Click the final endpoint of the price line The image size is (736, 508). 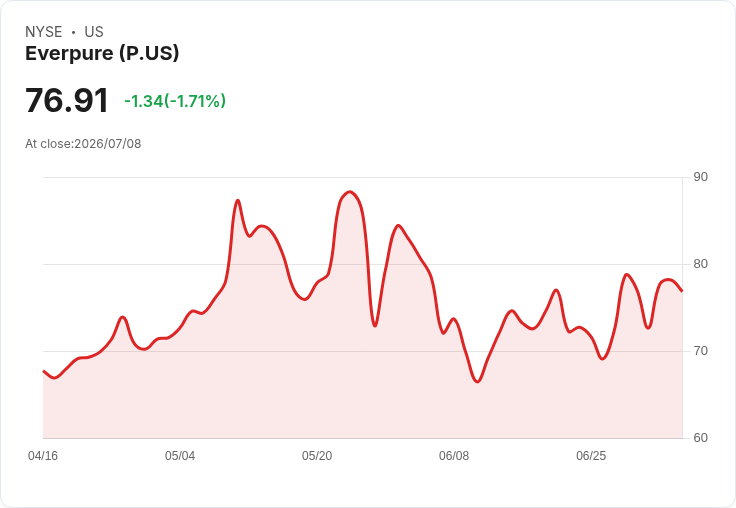pos(682,291)
